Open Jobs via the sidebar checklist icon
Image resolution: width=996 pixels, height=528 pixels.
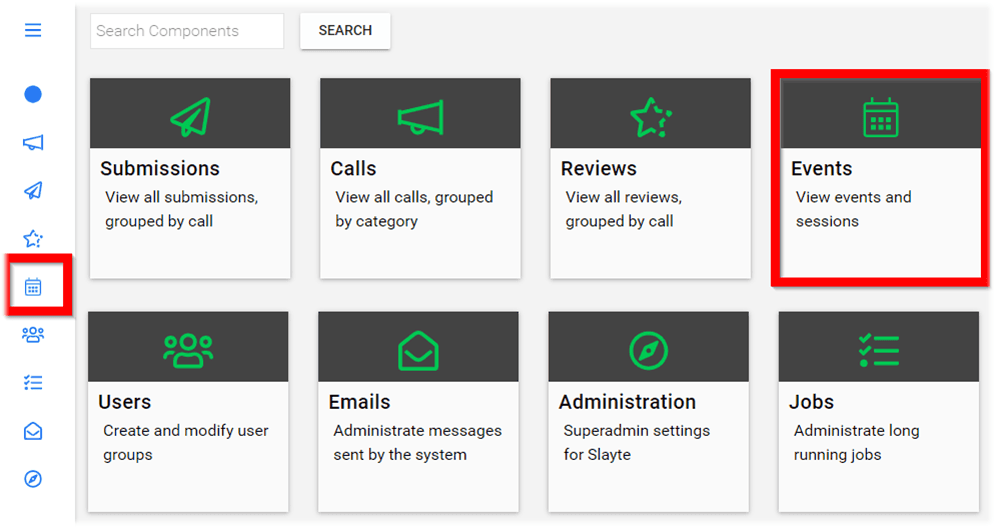click(33, 382)
